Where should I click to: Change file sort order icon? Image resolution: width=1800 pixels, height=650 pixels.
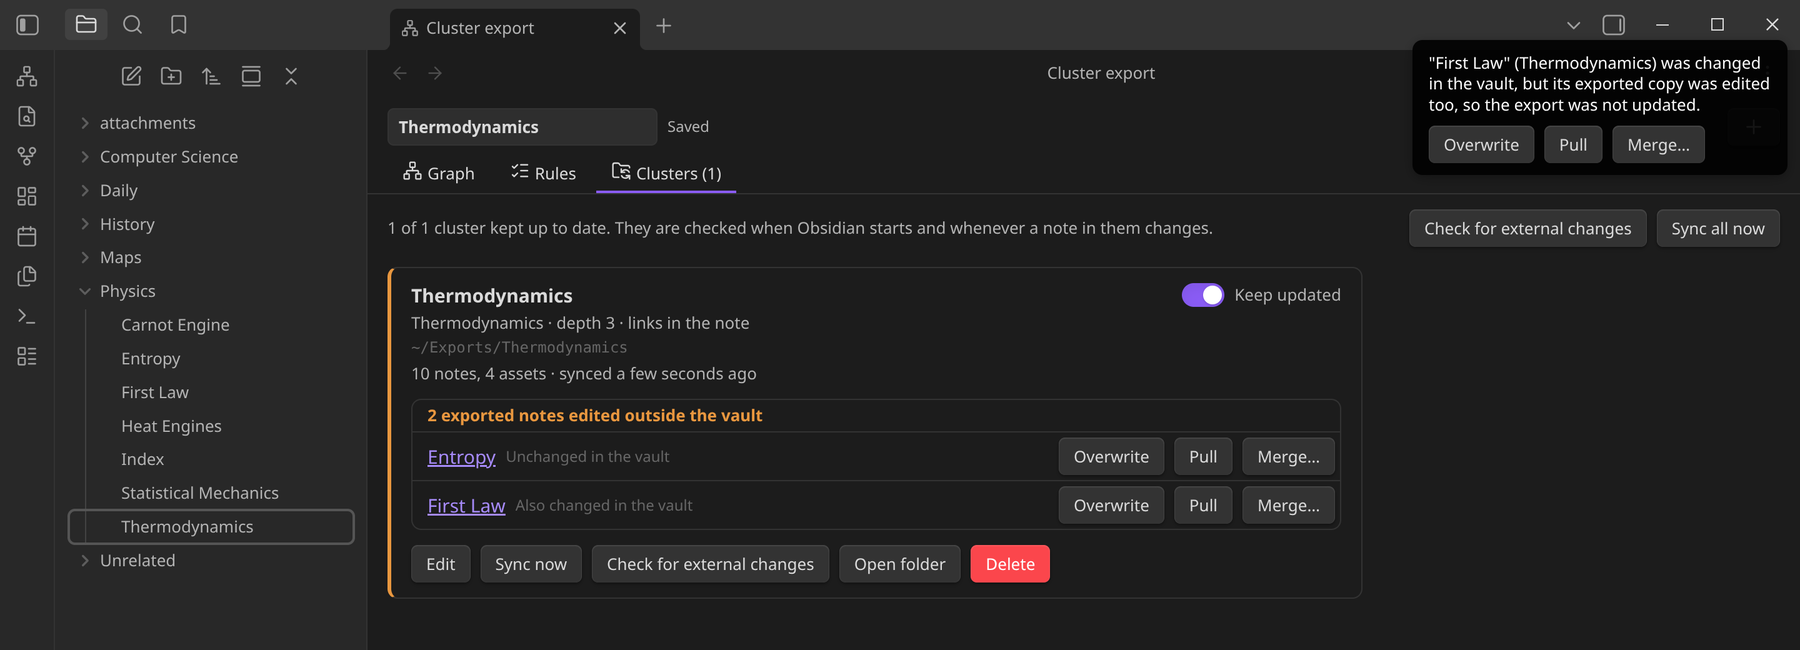point(211,76)
